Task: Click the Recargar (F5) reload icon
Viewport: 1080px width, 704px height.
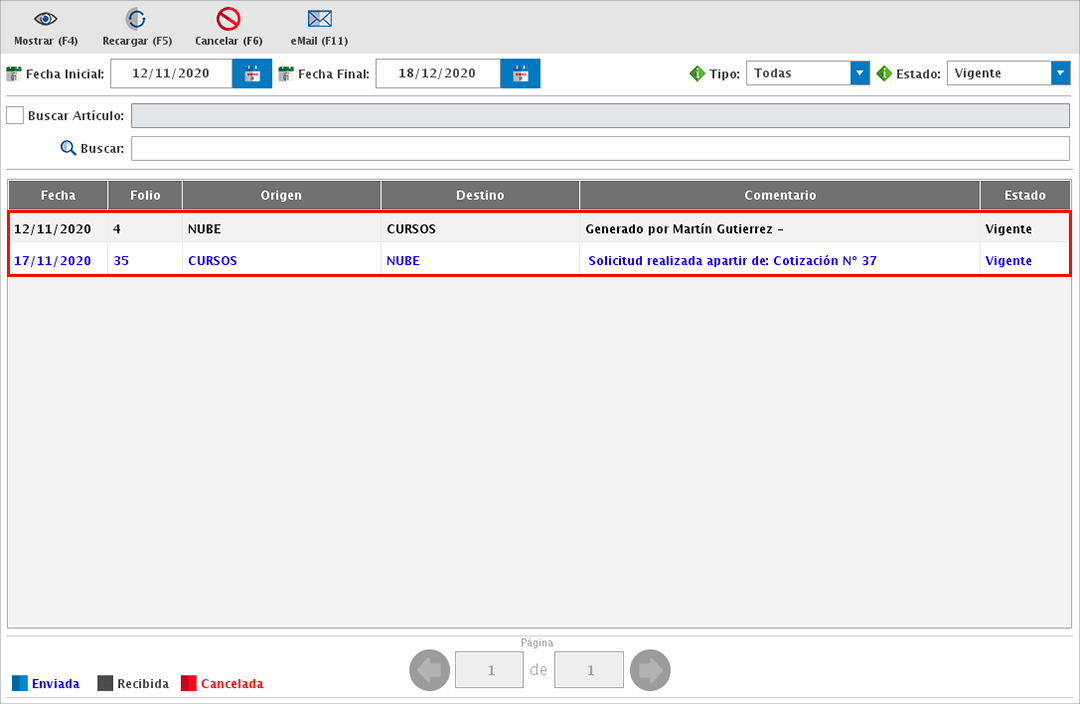Action: pos(136,19)
